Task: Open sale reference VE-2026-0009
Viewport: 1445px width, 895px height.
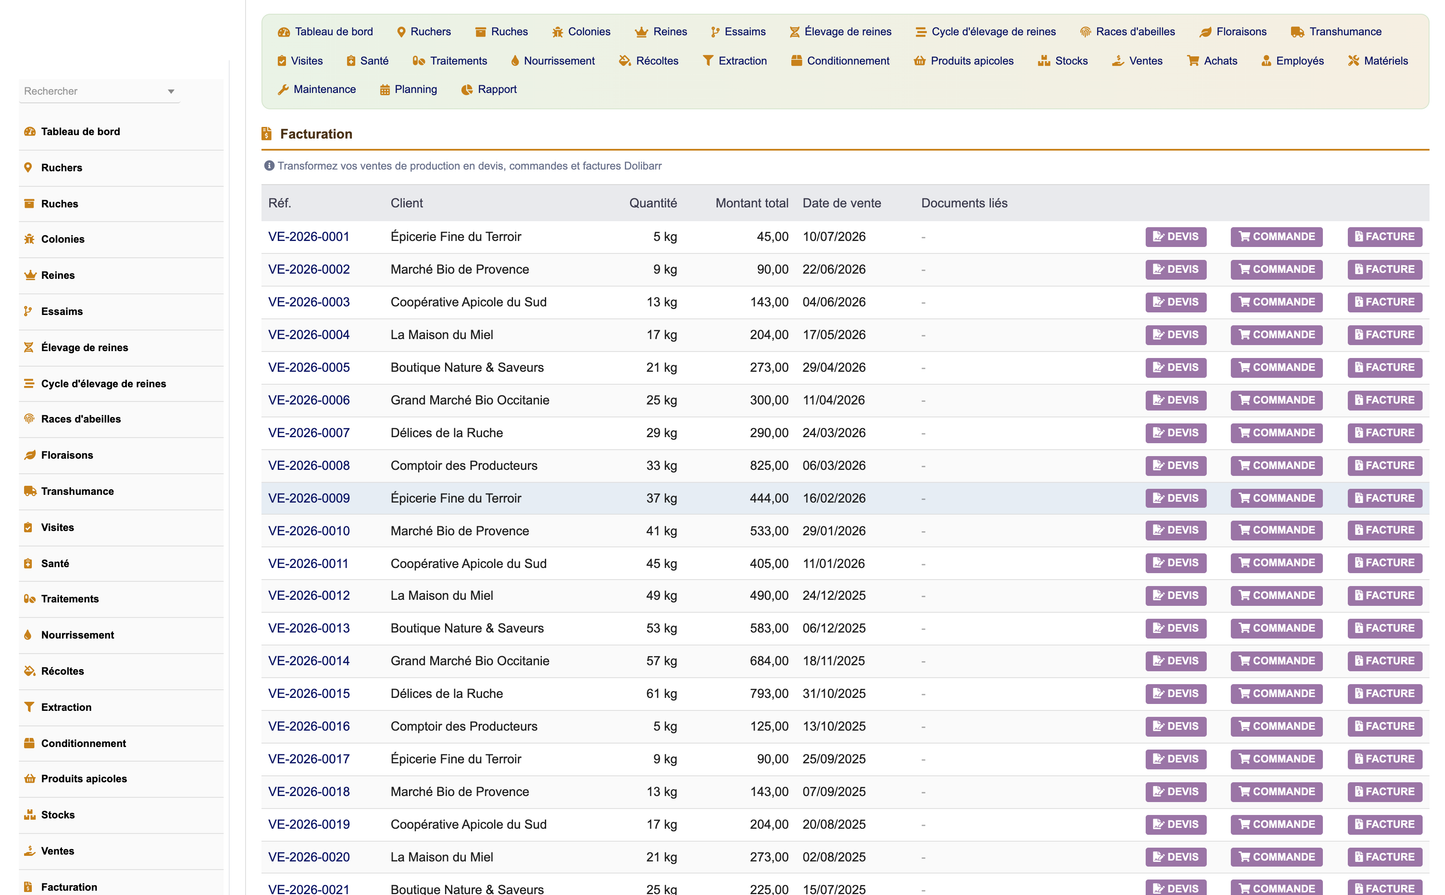Action: tap(309, 498)
